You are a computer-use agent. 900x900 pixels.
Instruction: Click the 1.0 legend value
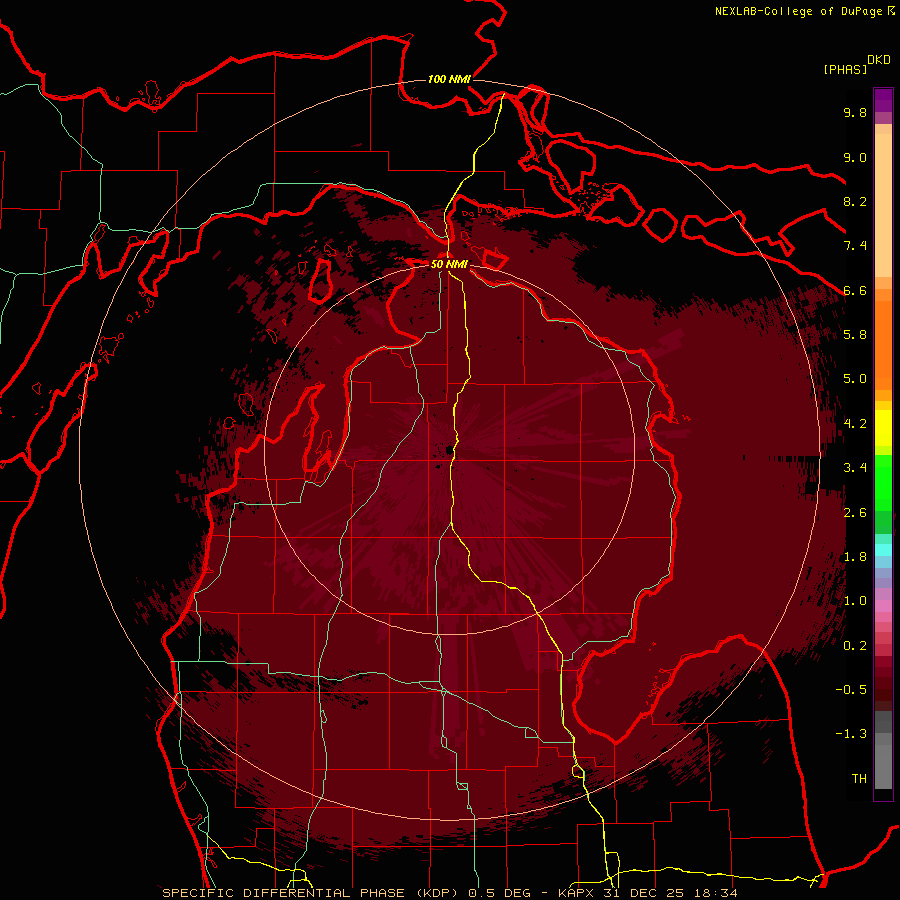(x=855, y=601)
